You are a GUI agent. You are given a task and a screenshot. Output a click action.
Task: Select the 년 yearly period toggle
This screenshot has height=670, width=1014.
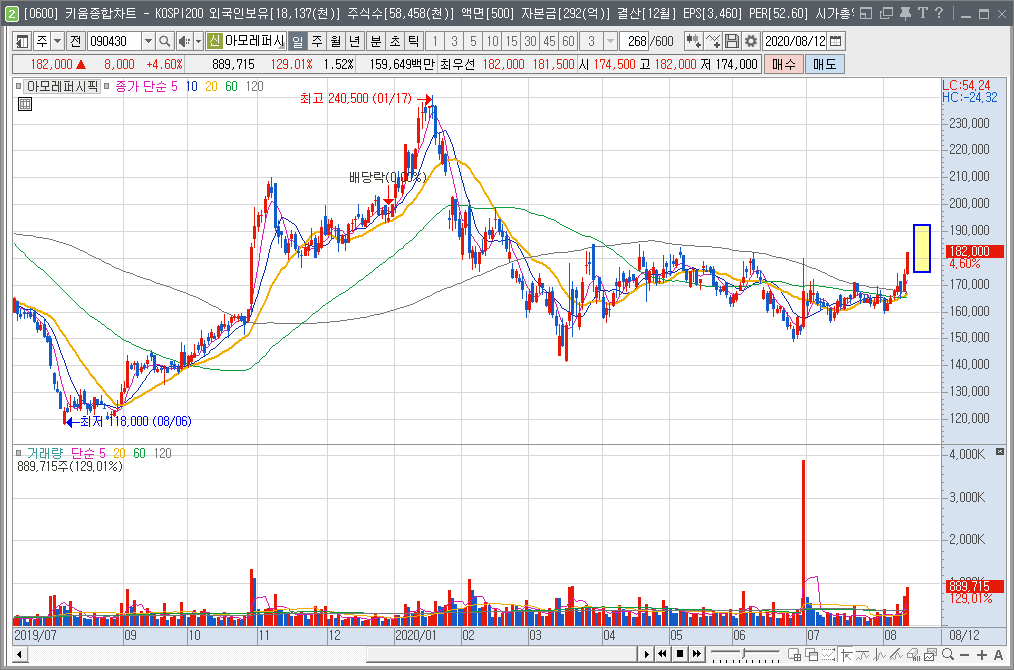354,41
